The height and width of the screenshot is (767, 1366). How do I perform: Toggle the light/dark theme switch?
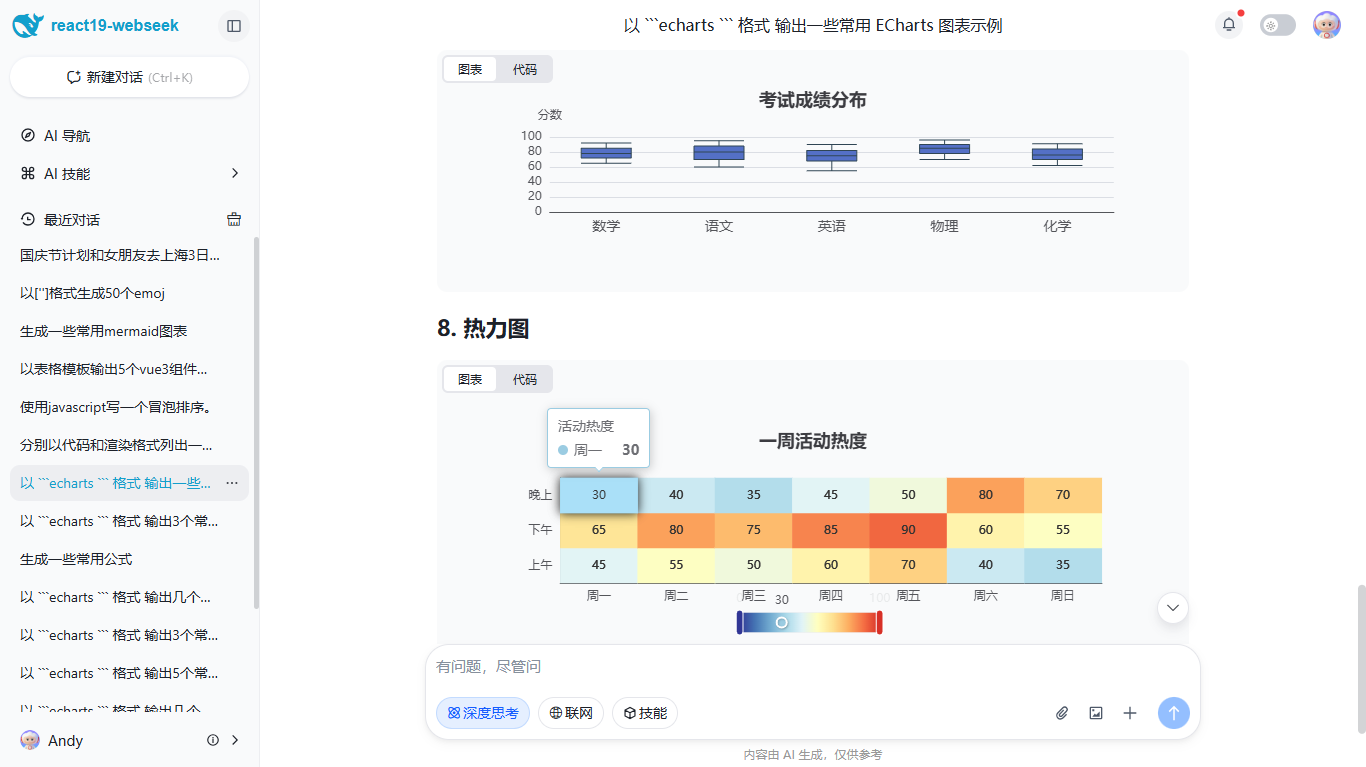point(1278,25)
